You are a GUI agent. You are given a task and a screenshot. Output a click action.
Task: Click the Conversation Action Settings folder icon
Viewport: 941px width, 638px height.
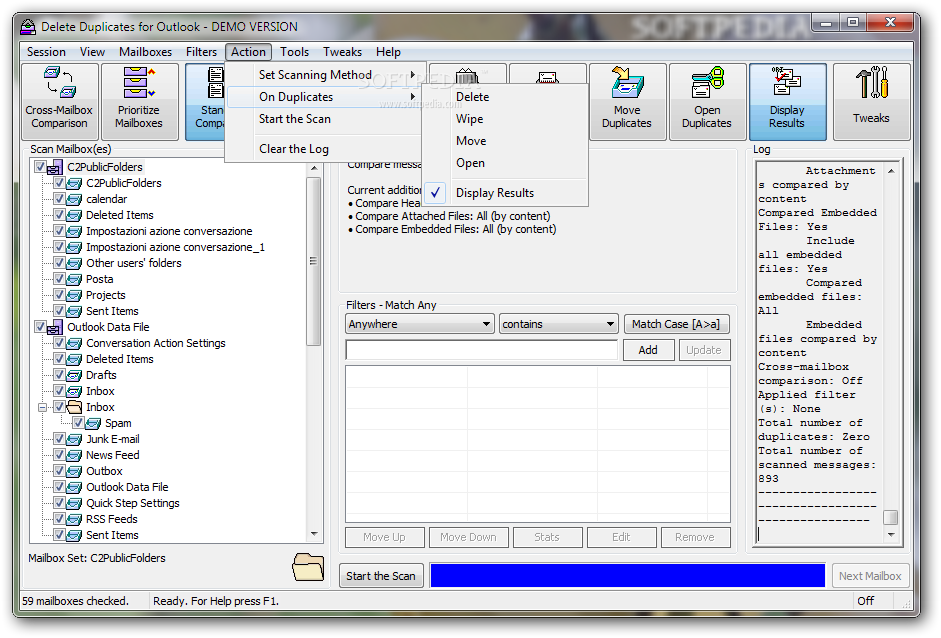(x=74, y=343)
